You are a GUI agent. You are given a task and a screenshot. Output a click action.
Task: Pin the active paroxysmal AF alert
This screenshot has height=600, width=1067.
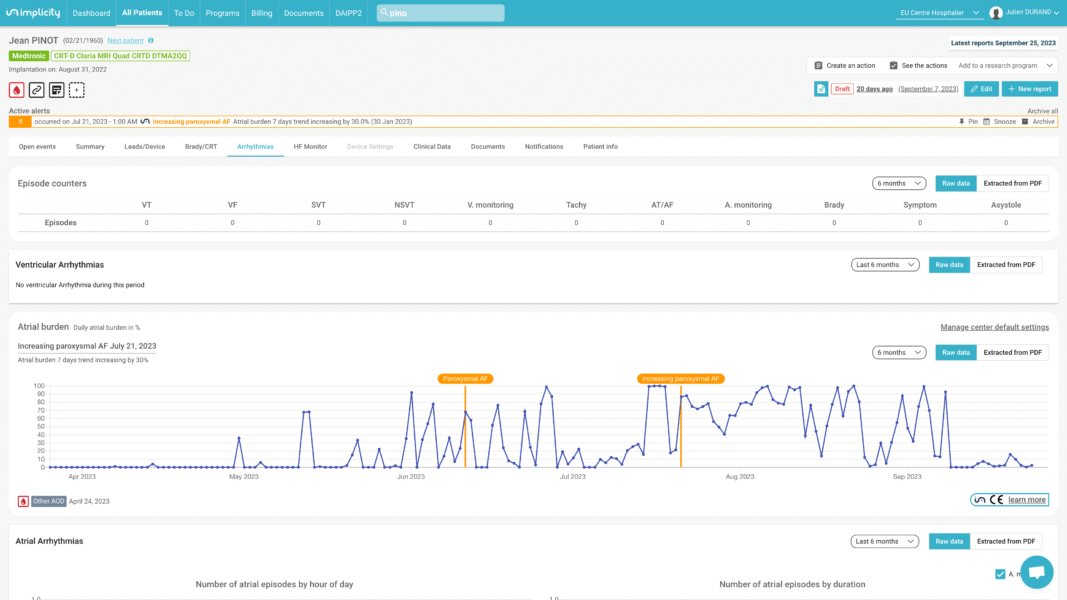pyautogui.click(x=968, y=121)
